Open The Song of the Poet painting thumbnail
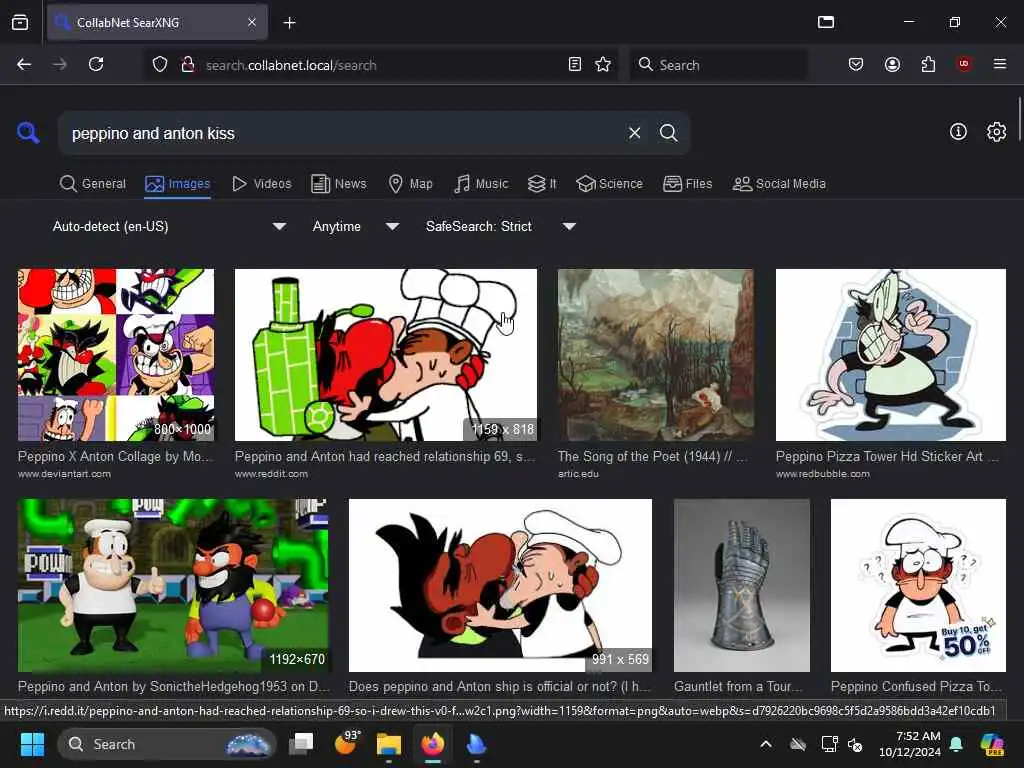 [x=656, y=355]
